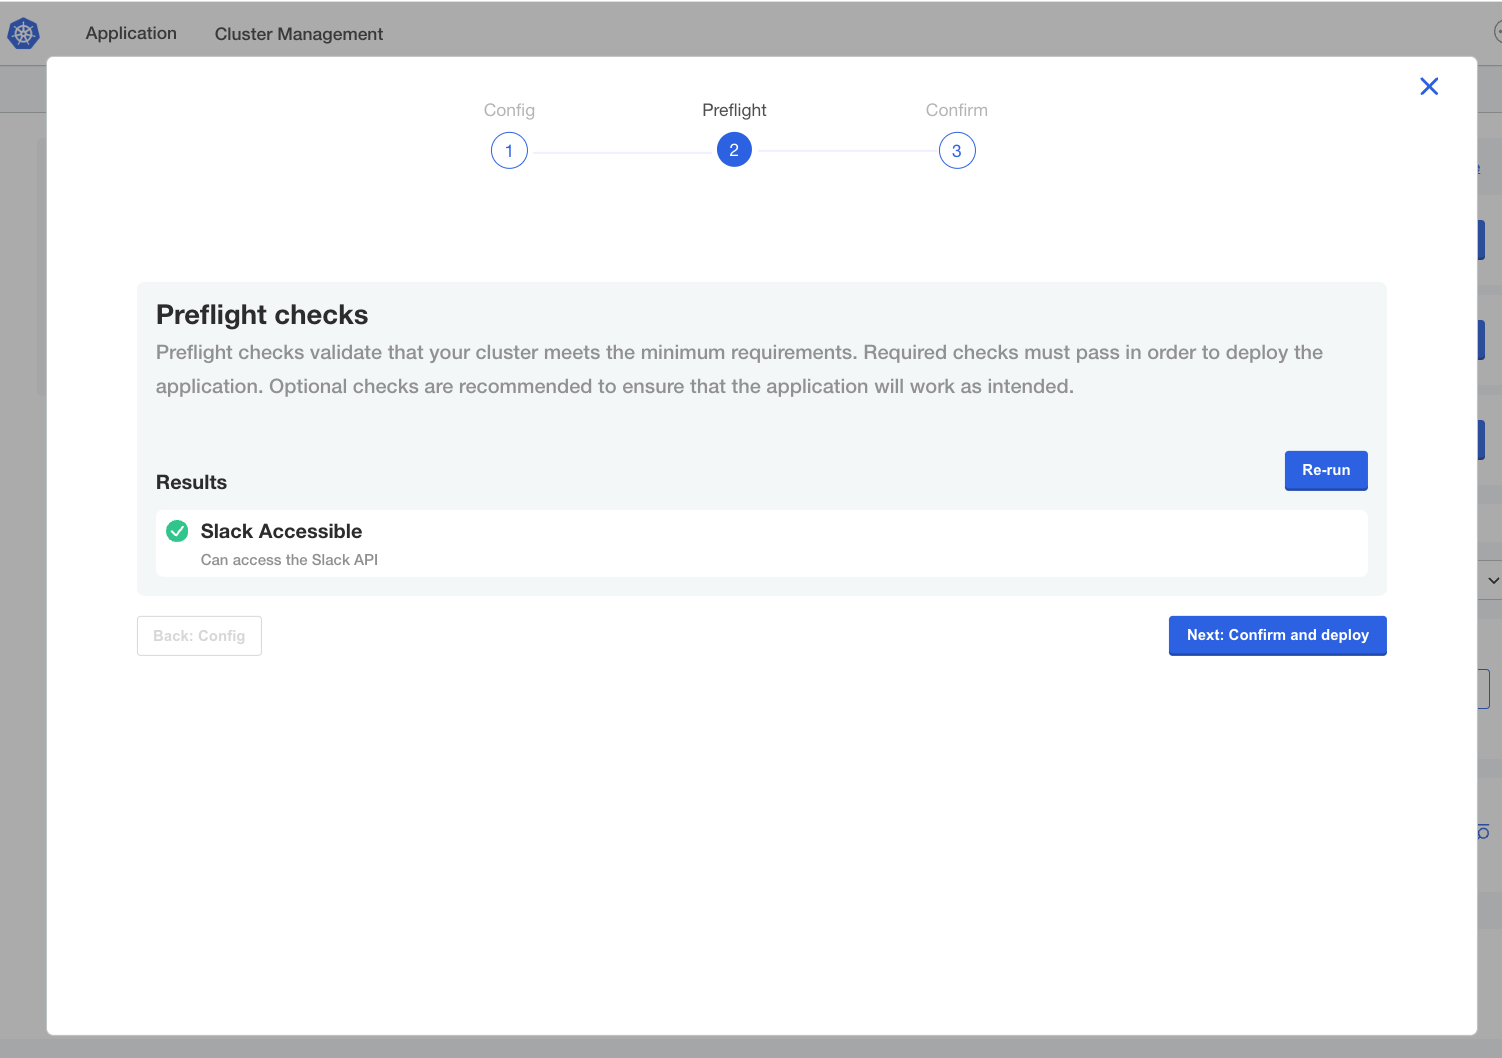This screenshot has height=1058, width=1502.
Task: Select the Confirm step label
Action: 956,110
